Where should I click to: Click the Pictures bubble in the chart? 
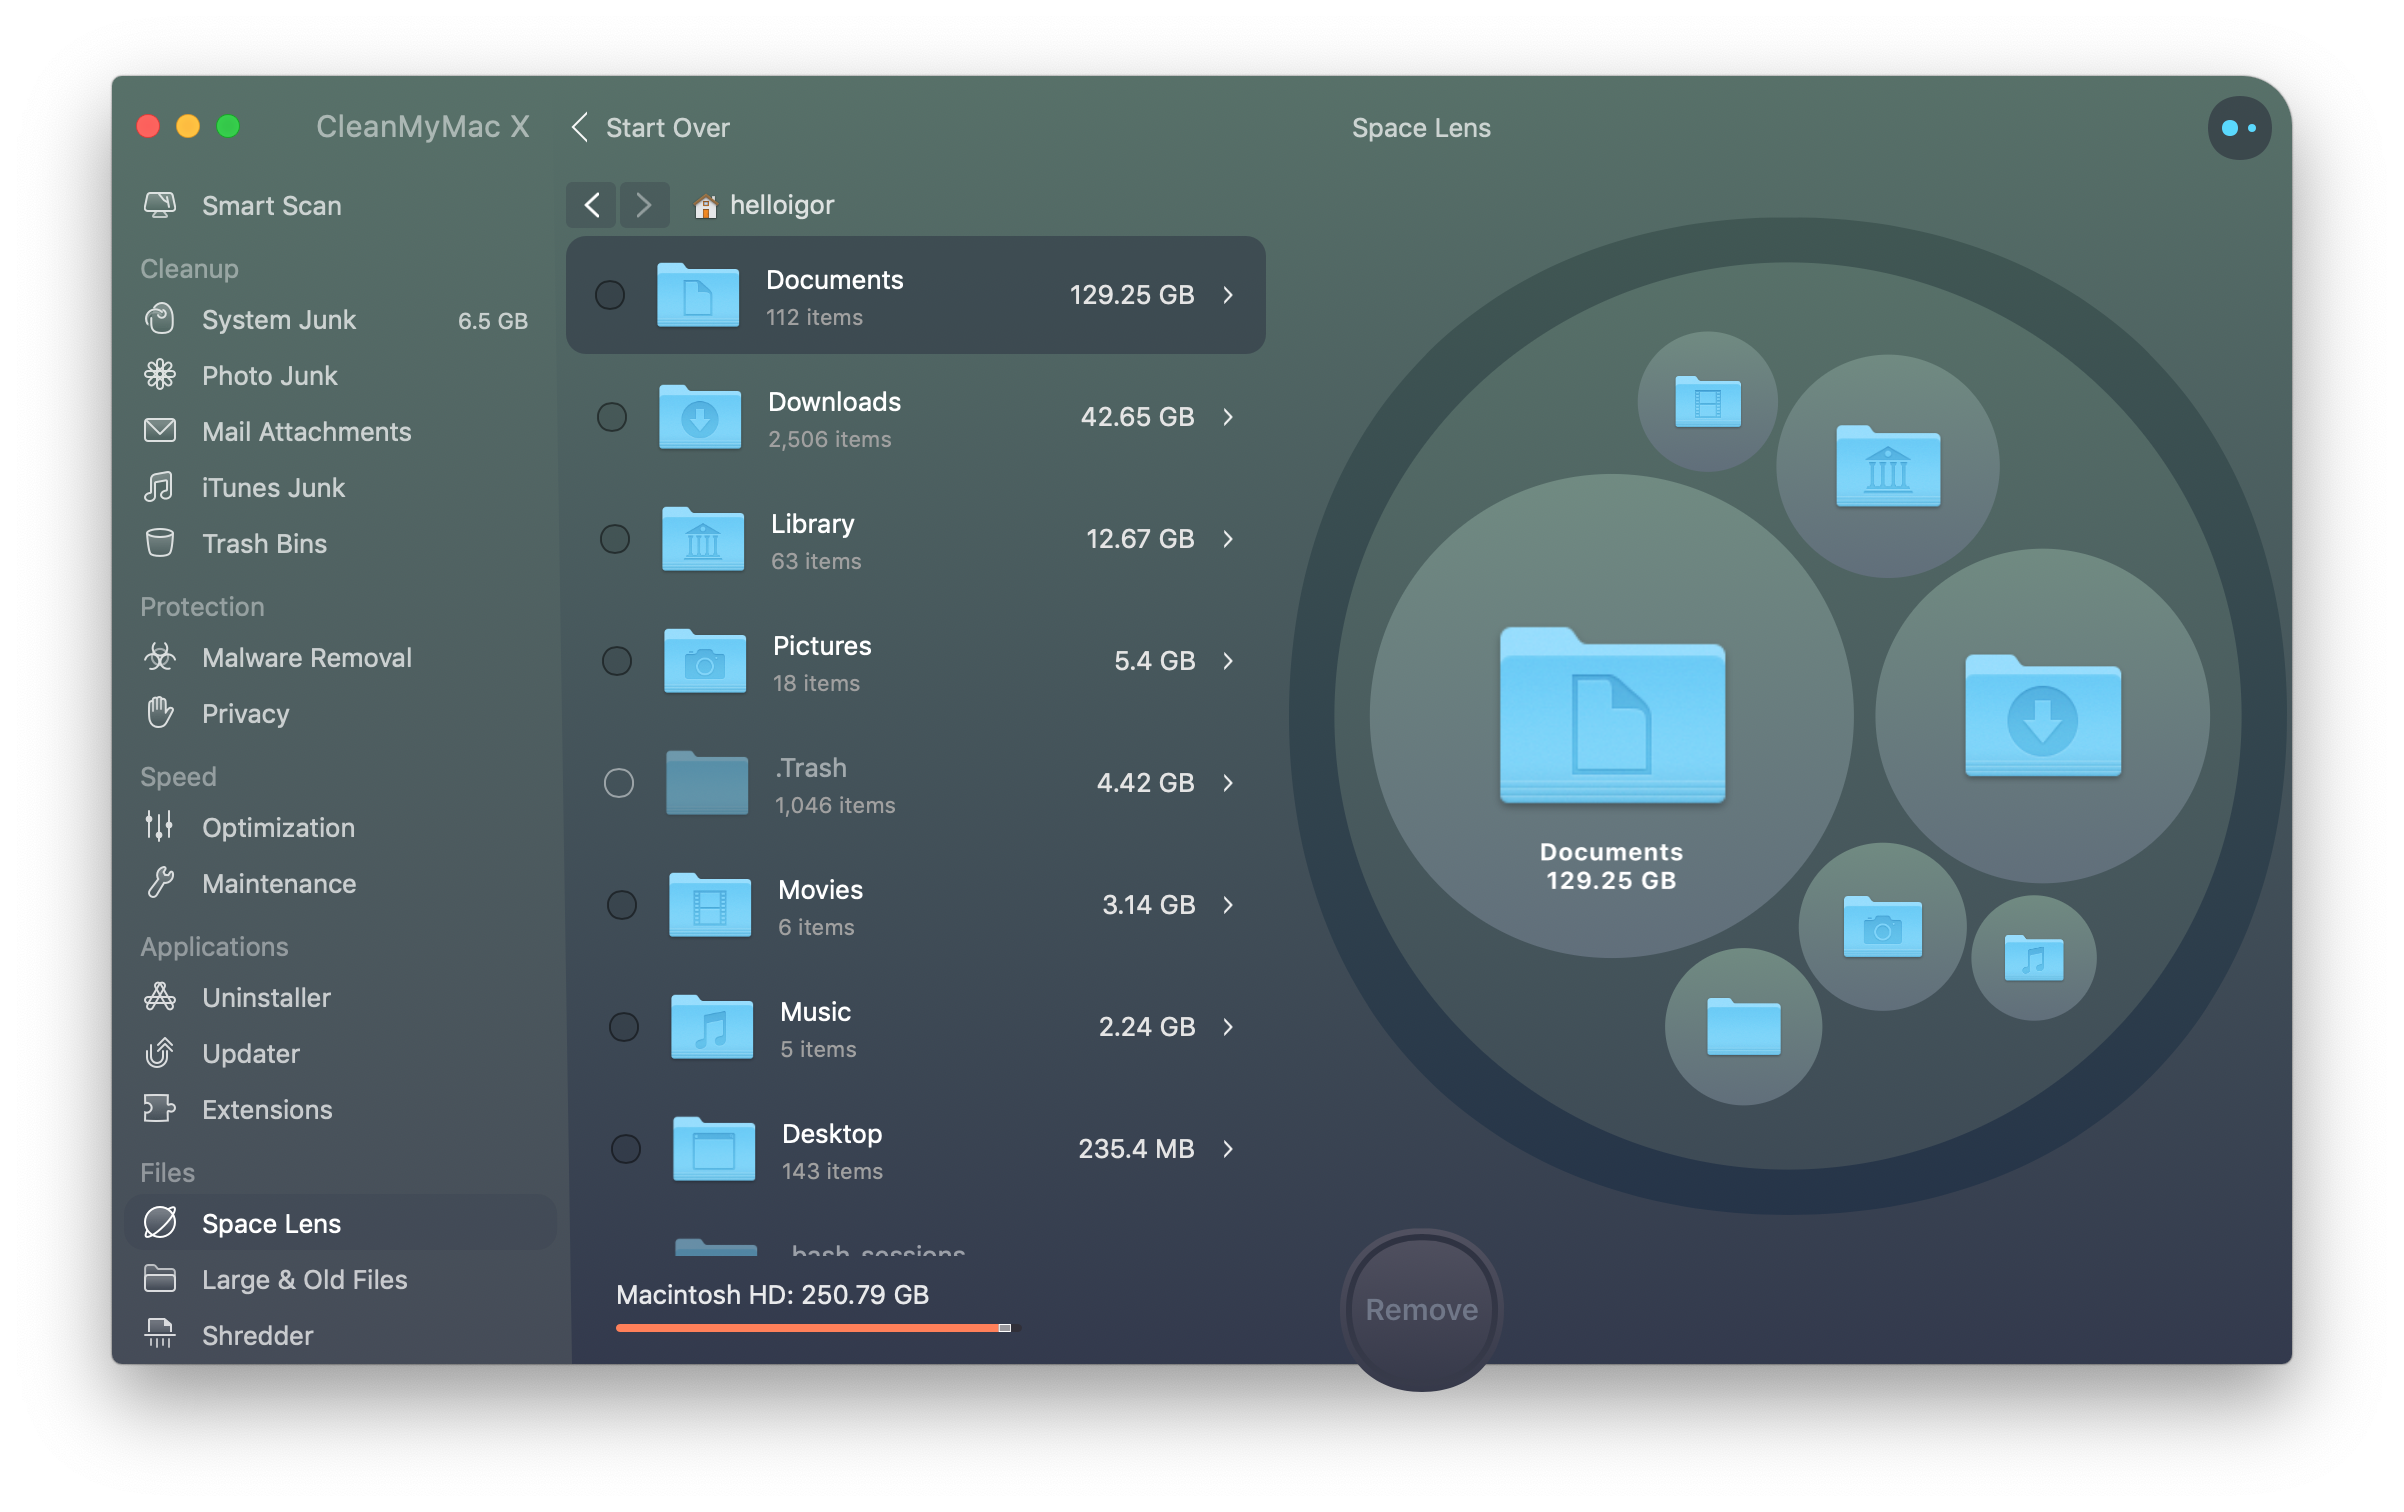pyautogui.click(x=1882, y=927)
